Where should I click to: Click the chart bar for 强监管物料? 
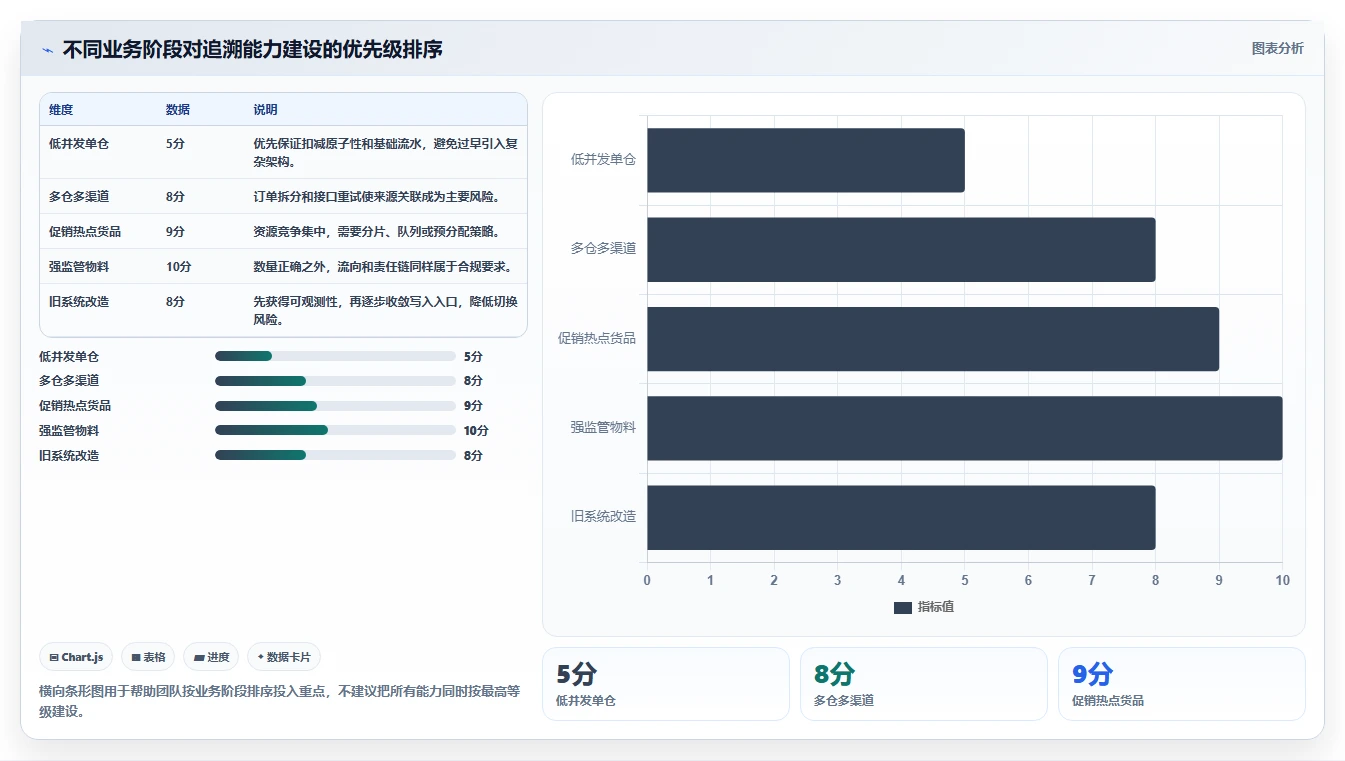click(965, 428)
